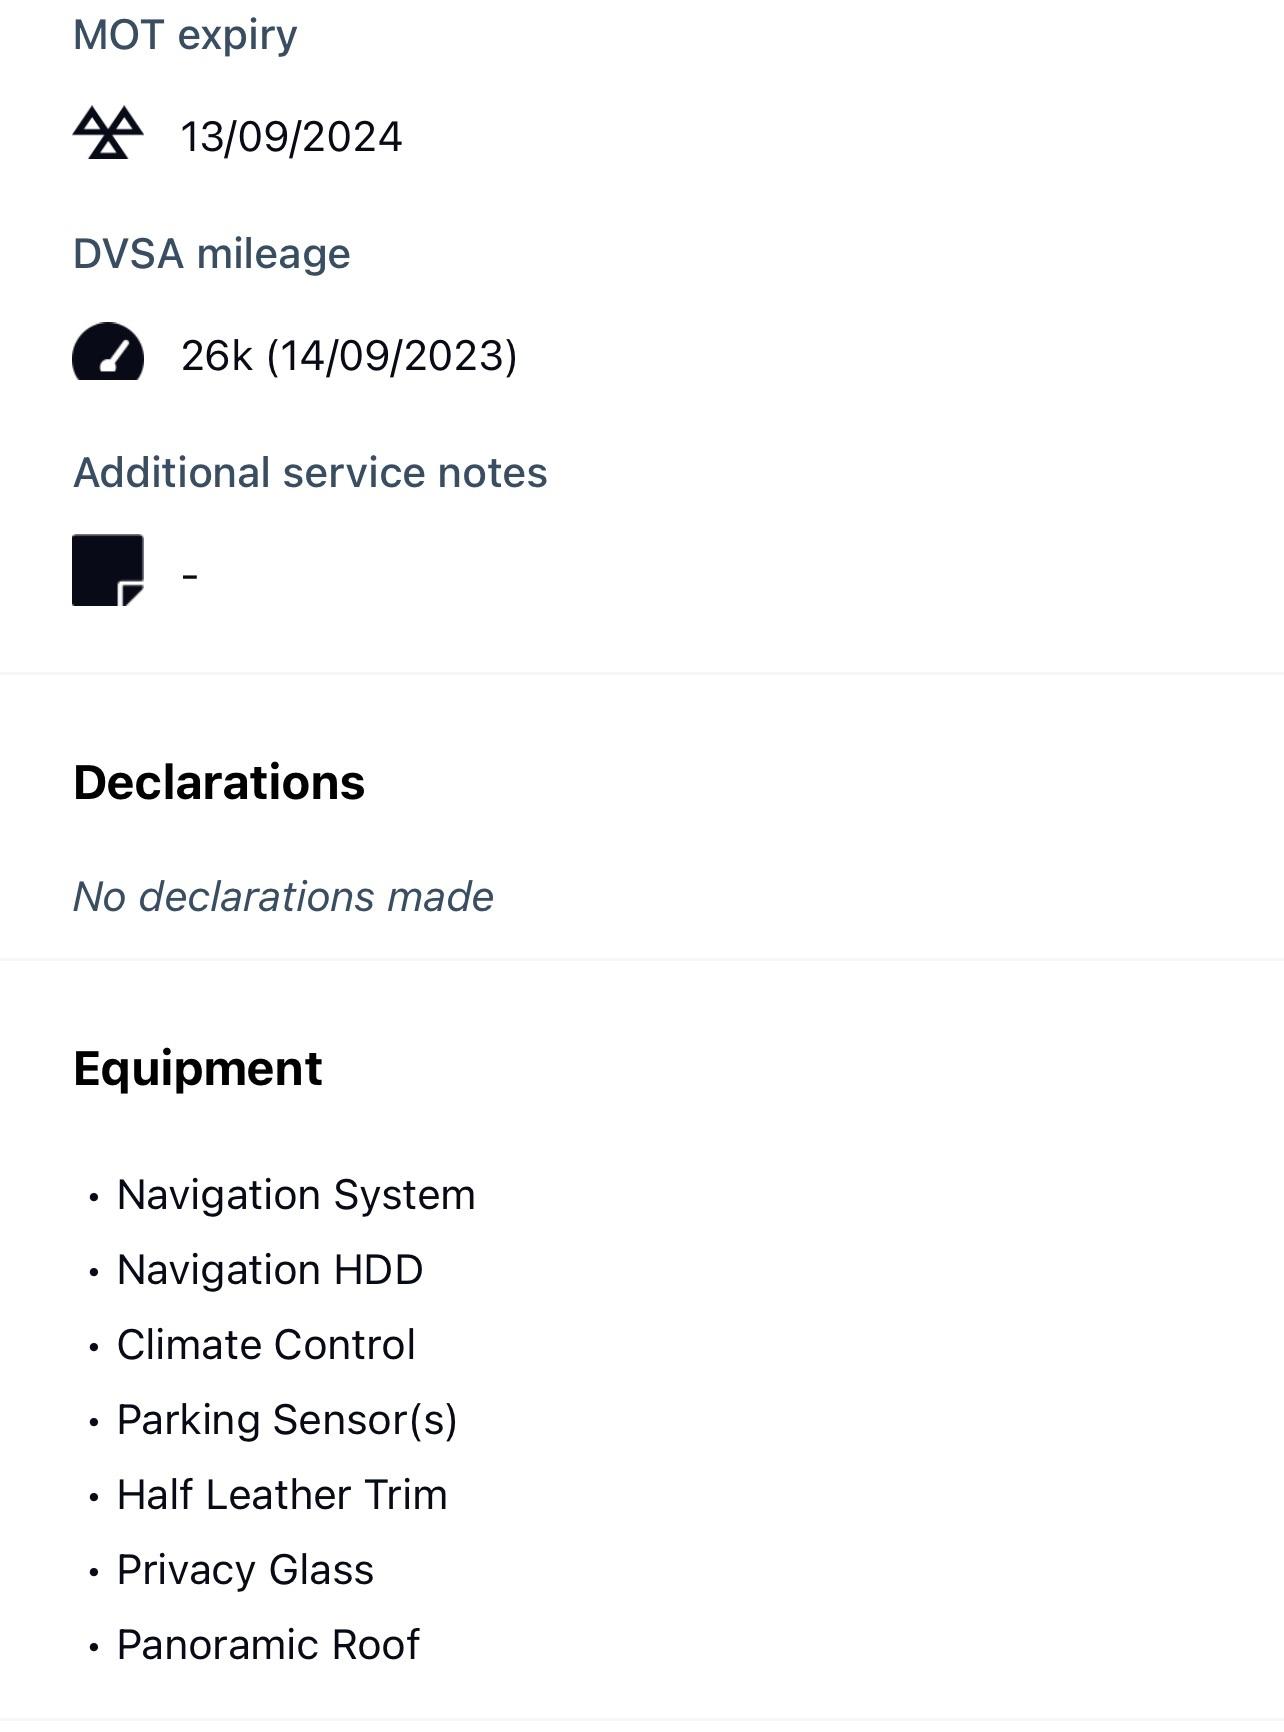Click the 26k mileage reading
1284x1732 pixels.
point(348,356)
